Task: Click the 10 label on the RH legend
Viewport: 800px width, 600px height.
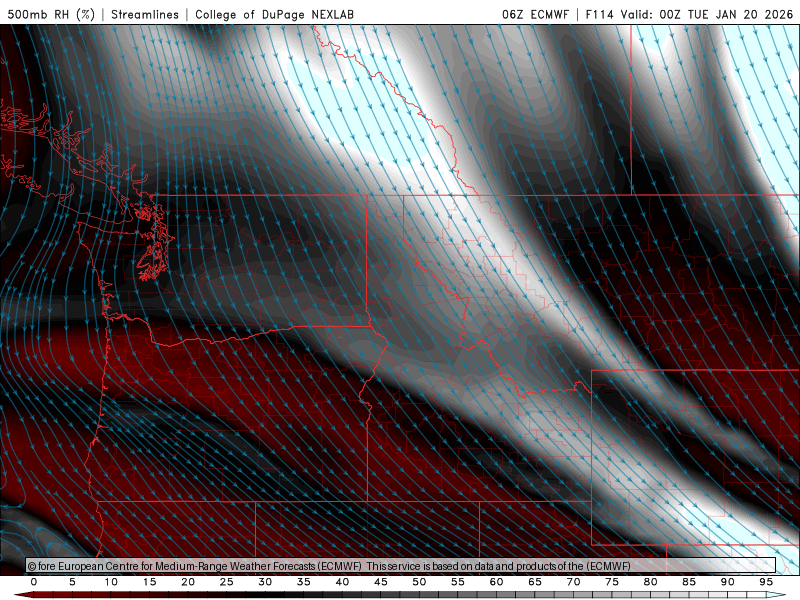Action: tap(111, 582)
